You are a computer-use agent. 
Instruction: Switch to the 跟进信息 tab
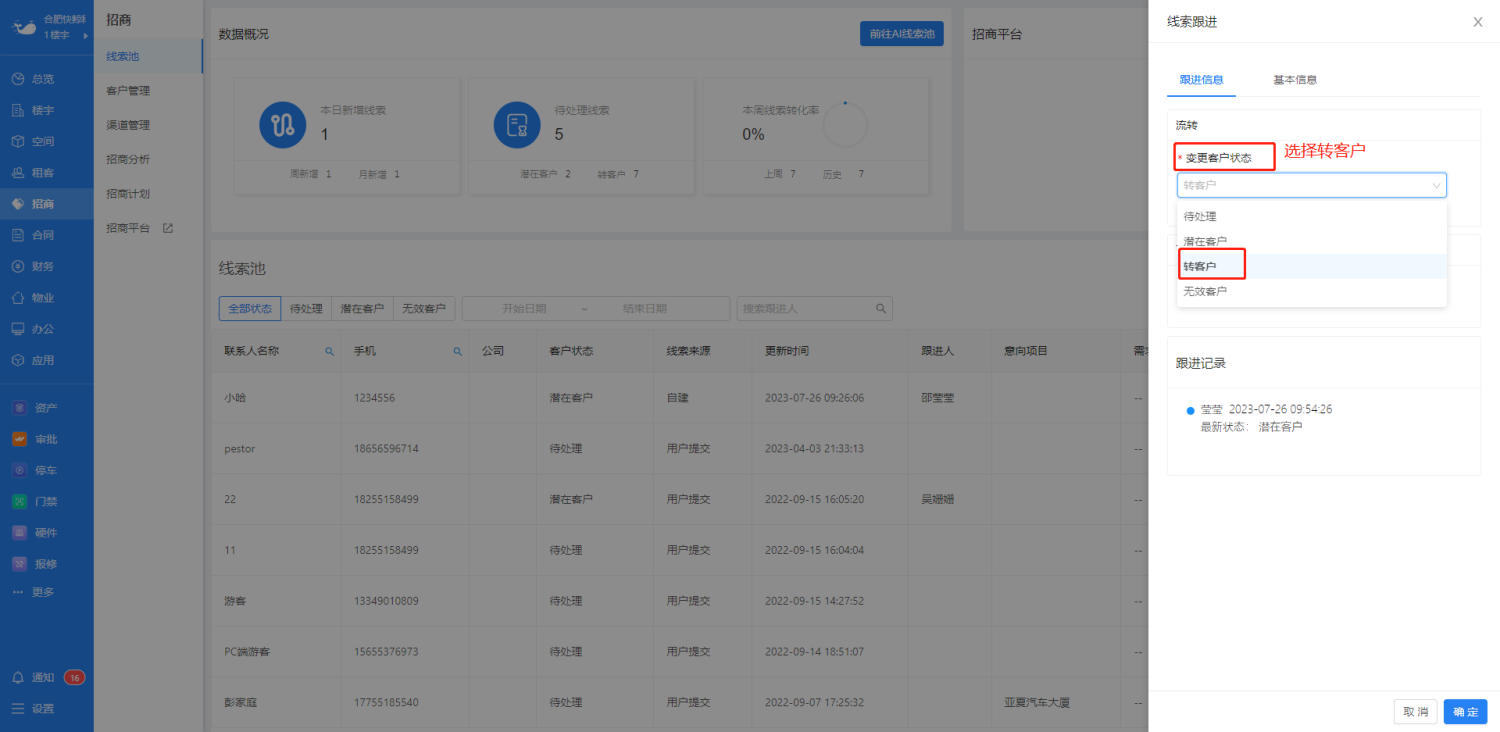coord(1201,80)
